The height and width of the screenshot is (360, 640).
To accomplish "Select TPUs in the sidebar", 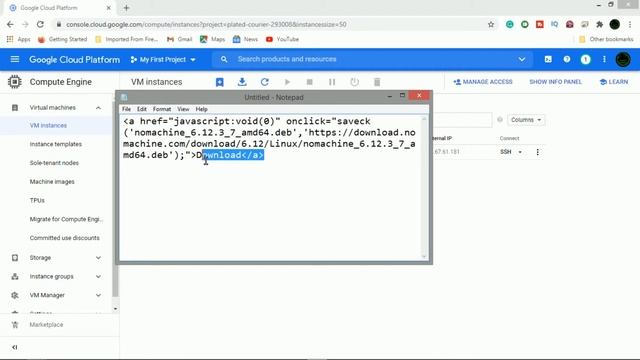I will click(x=37, y=201).
